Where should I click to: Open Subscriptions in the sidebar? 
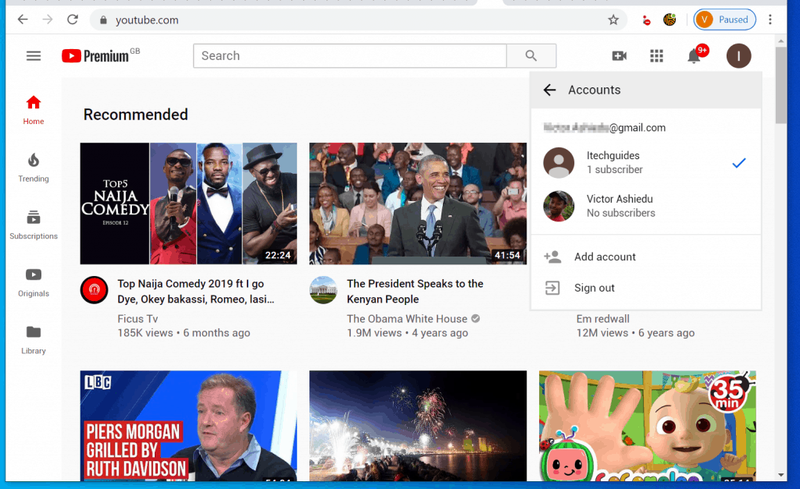[x=33, y=225]
